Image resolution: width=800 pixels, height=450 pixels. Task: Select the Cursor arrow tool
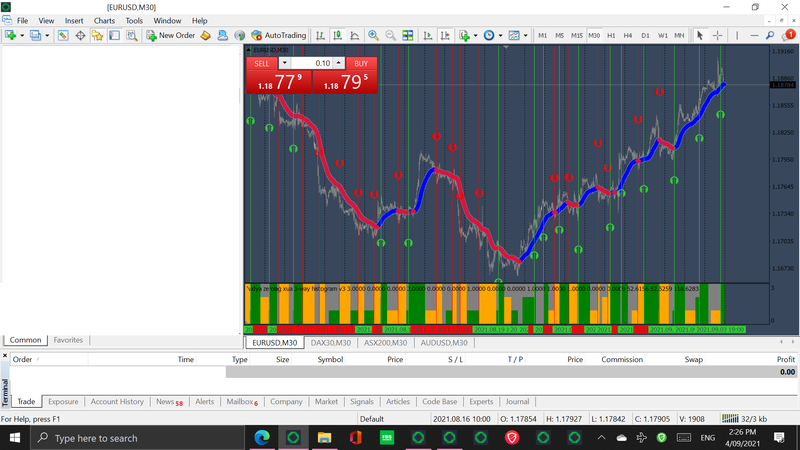(x=700, y=35)
